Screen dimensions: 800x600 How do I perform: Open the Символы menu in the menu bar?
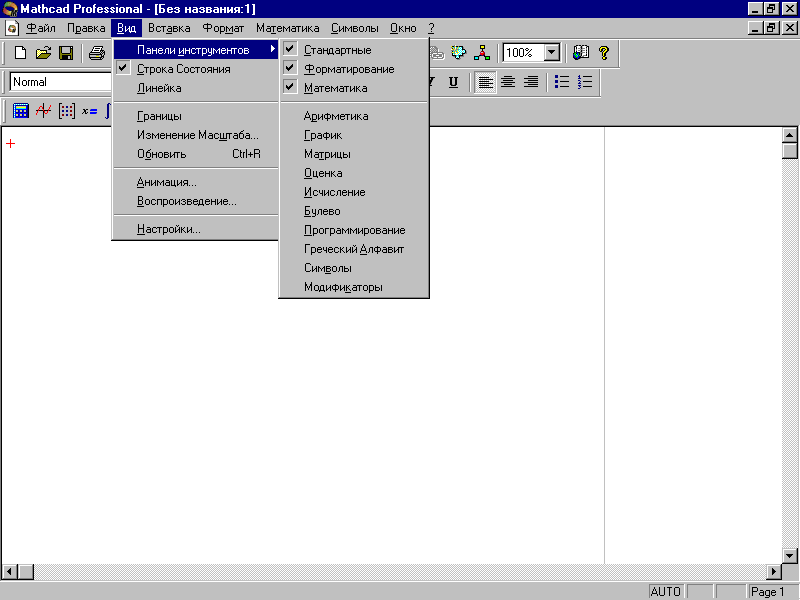[x=355, y=28]
